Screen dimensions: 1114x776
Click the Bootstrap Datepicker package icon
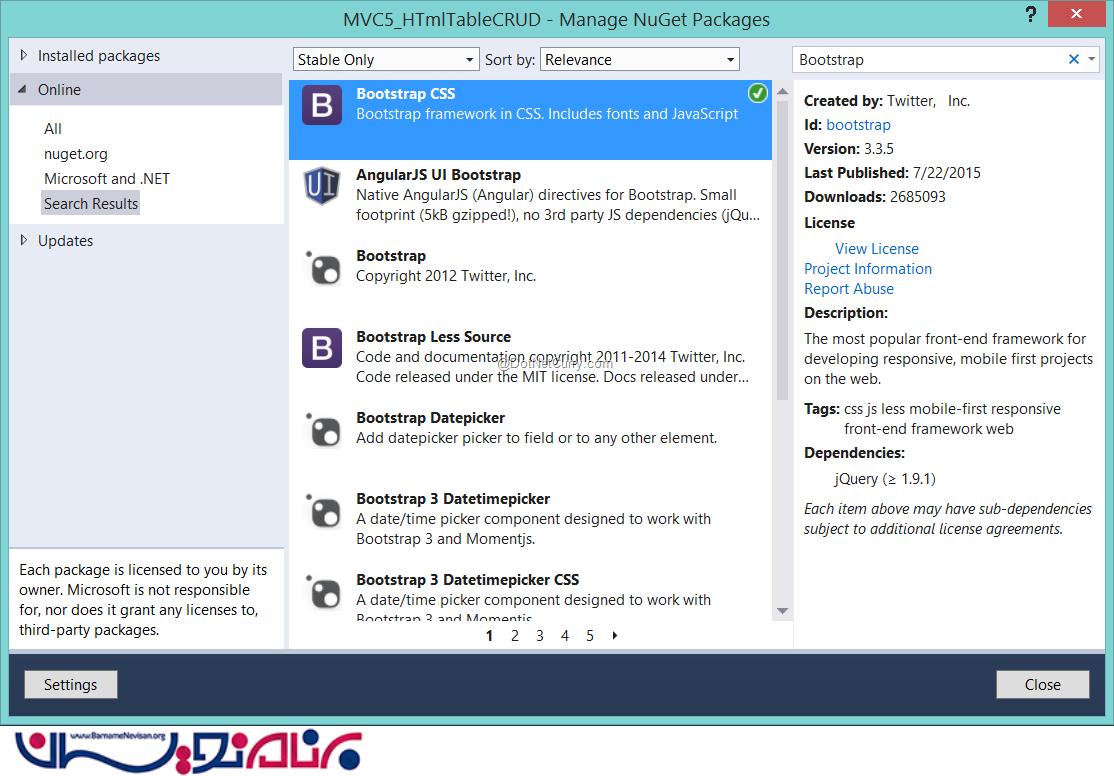point(322,429)
